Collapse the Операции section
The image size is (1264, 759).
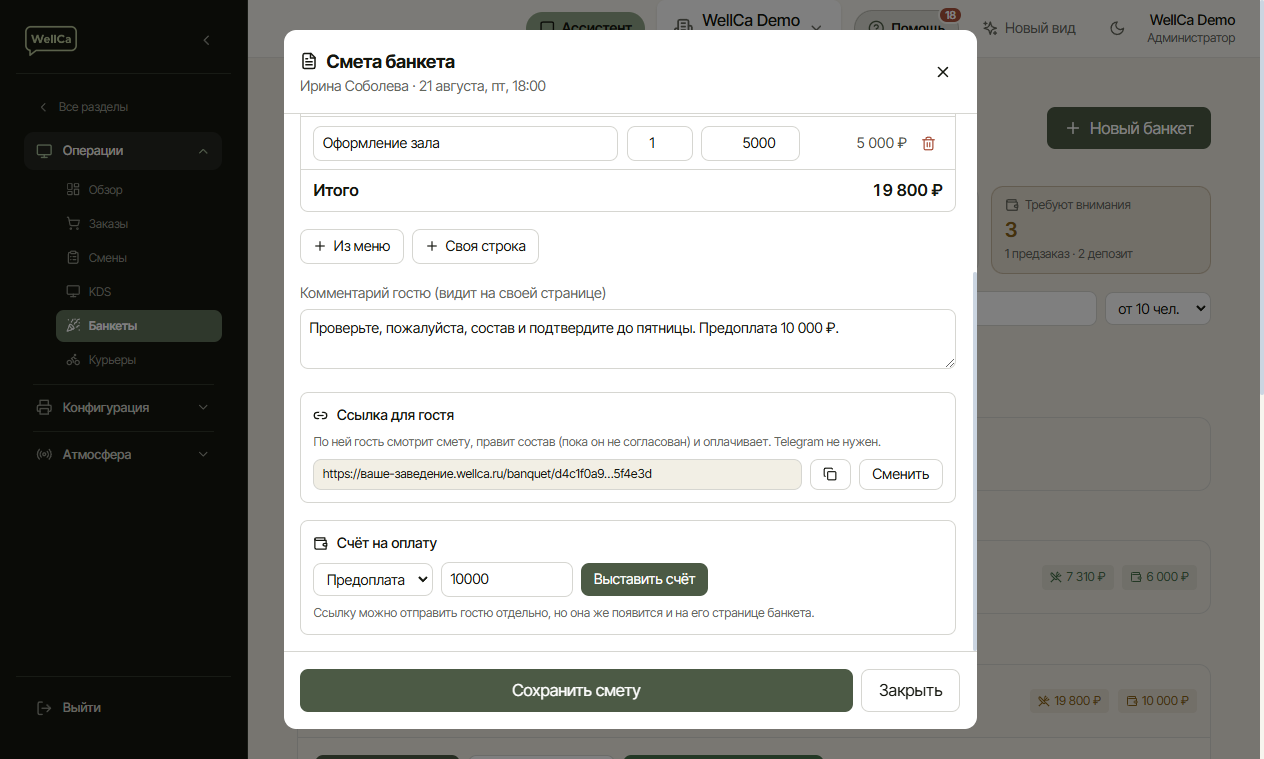[123, 151]
